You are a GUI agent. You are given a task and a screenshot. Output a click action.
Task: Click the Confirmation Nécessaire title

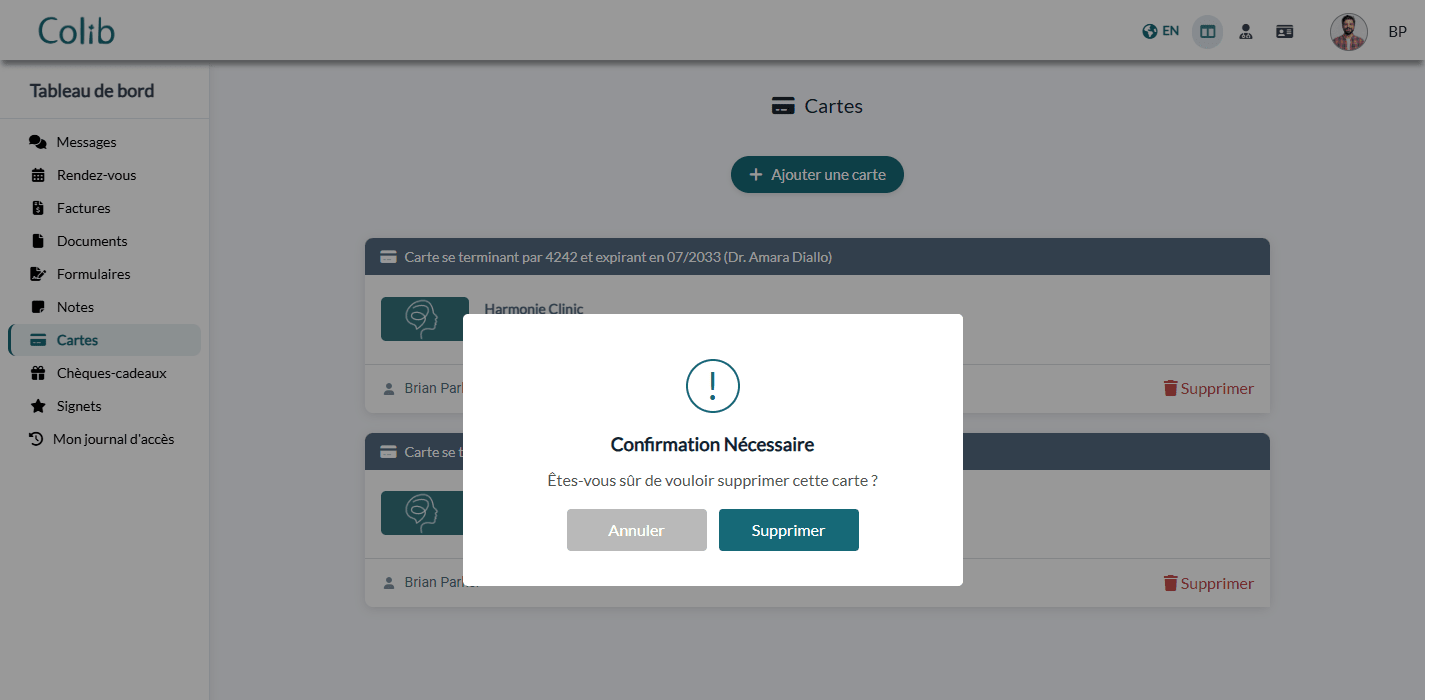[712, 445]
